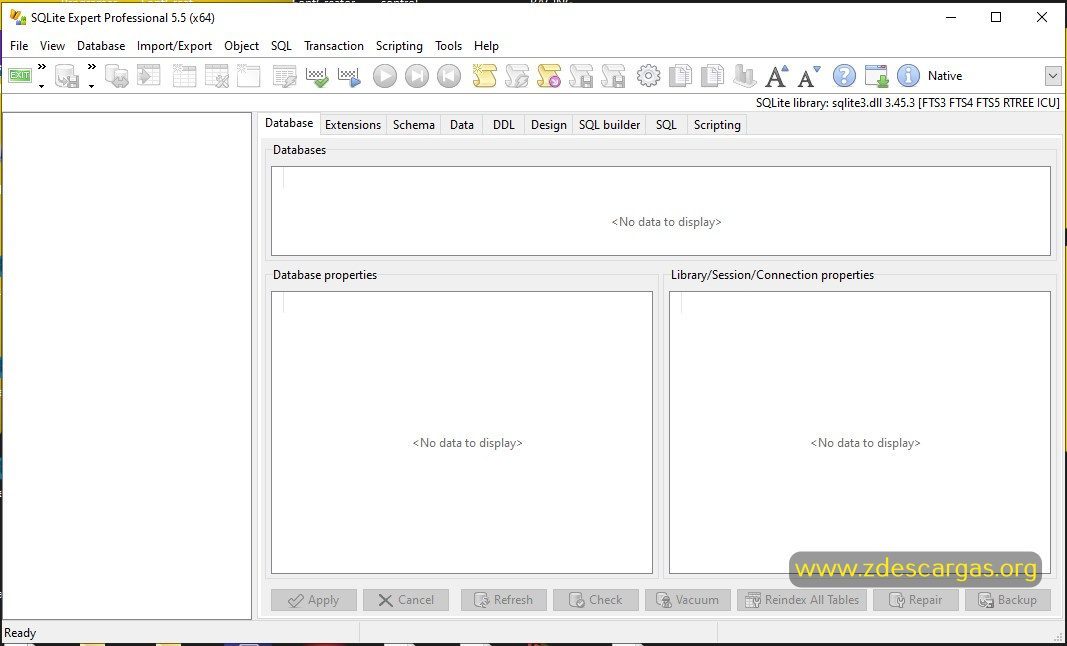Click the gray scroll-with-pen edit script icon
This screenshot has height=646, width=1067.
(517, 76)
